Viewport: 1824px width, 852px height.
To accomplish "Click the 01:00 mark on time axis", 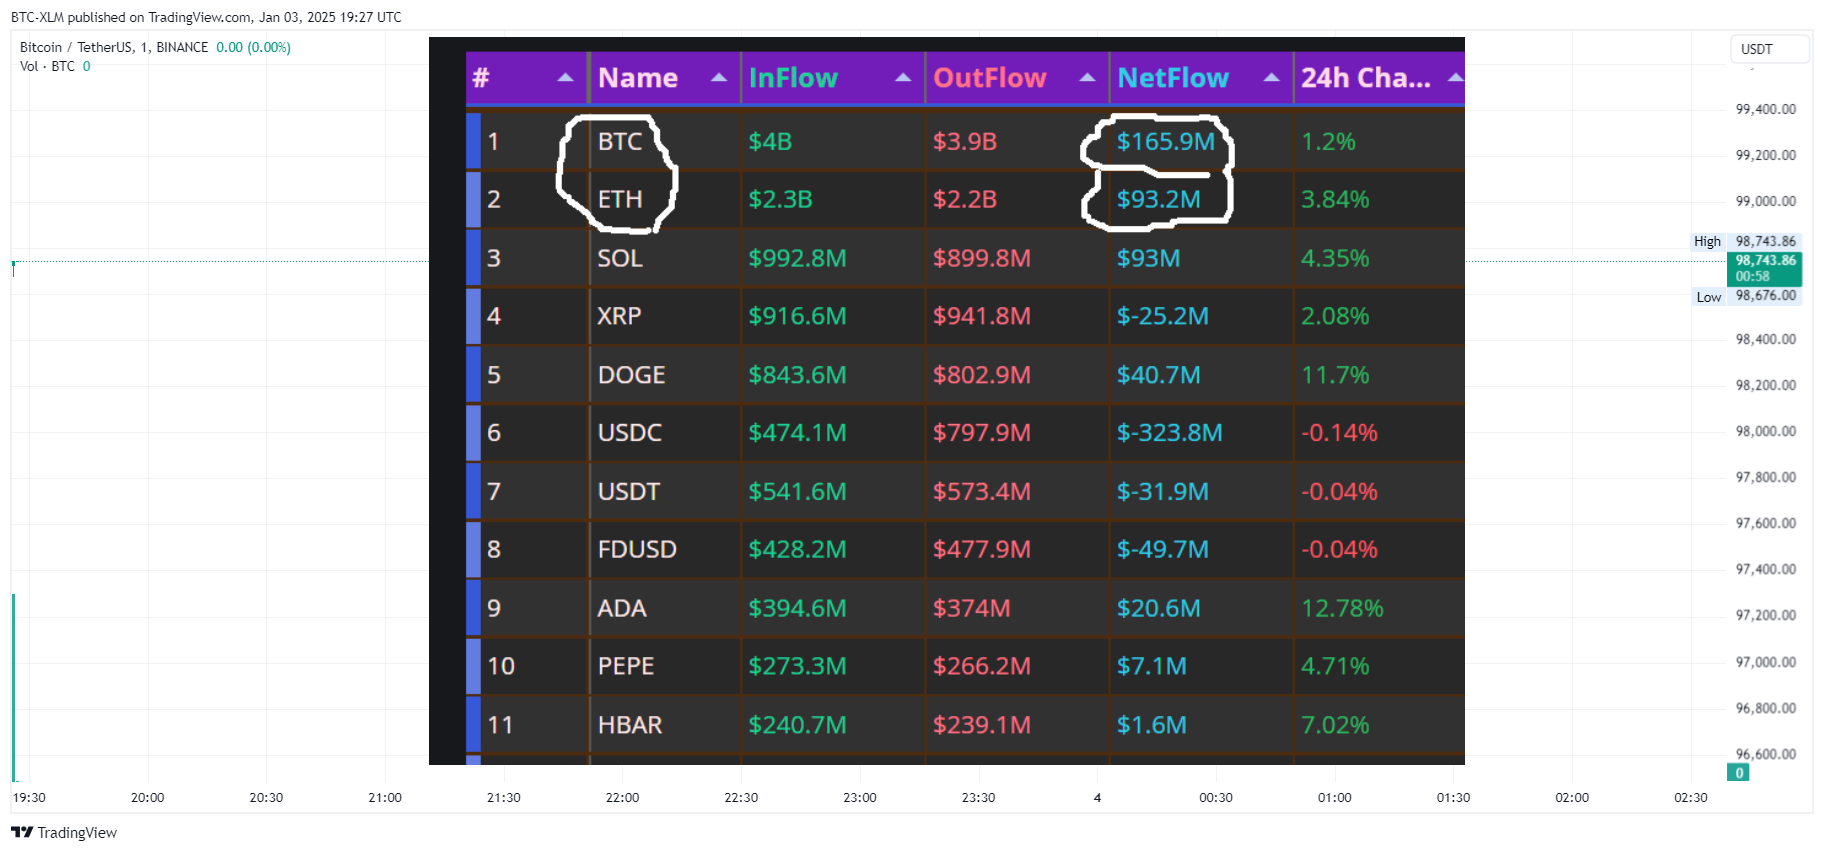I will pos(1334,797).
